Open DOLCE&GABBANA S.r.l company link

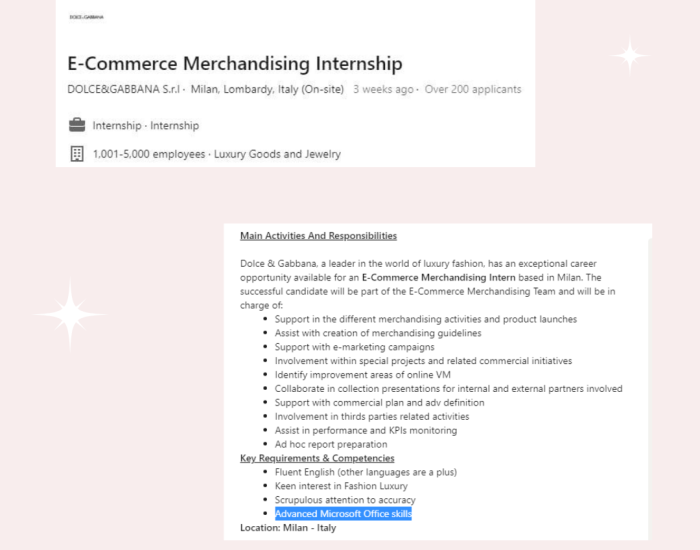(124, 89)
